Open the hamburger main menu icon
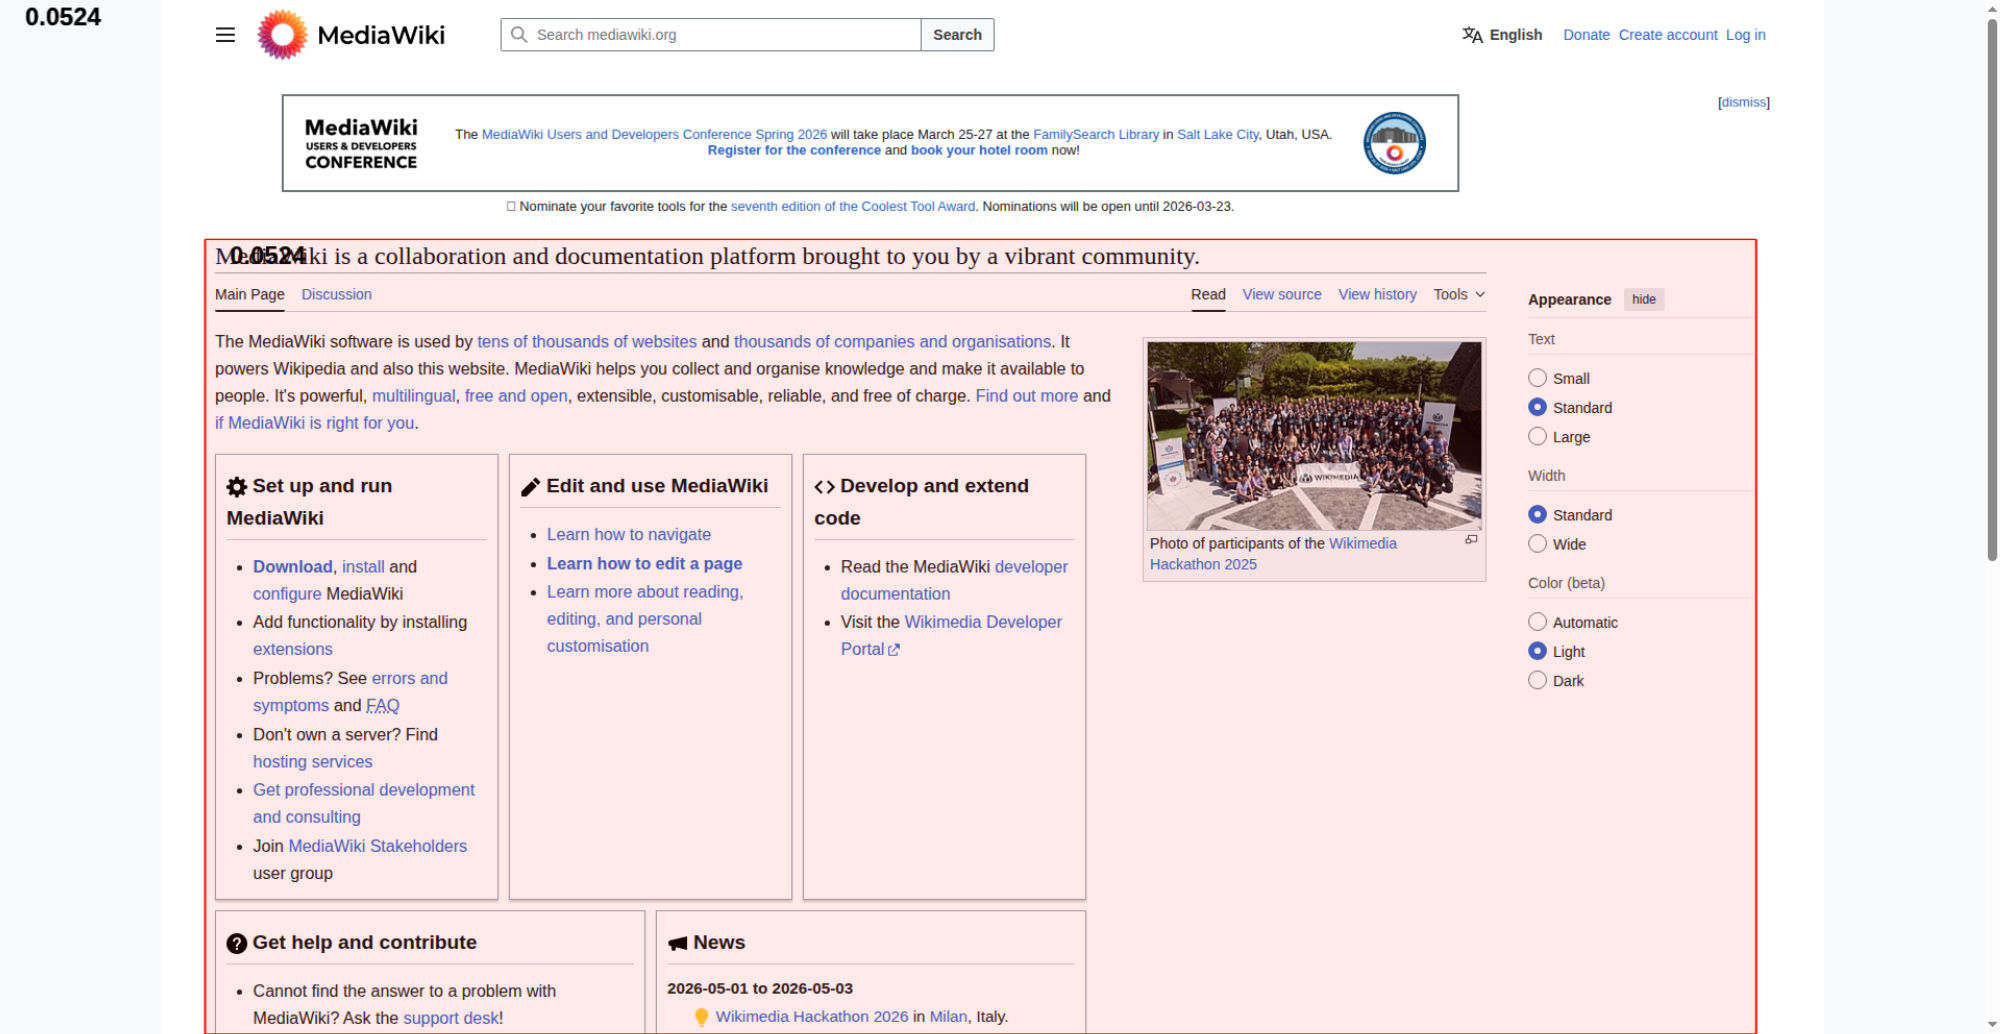This screenshot has height=1034, width=2000. [x=225, y=35]
